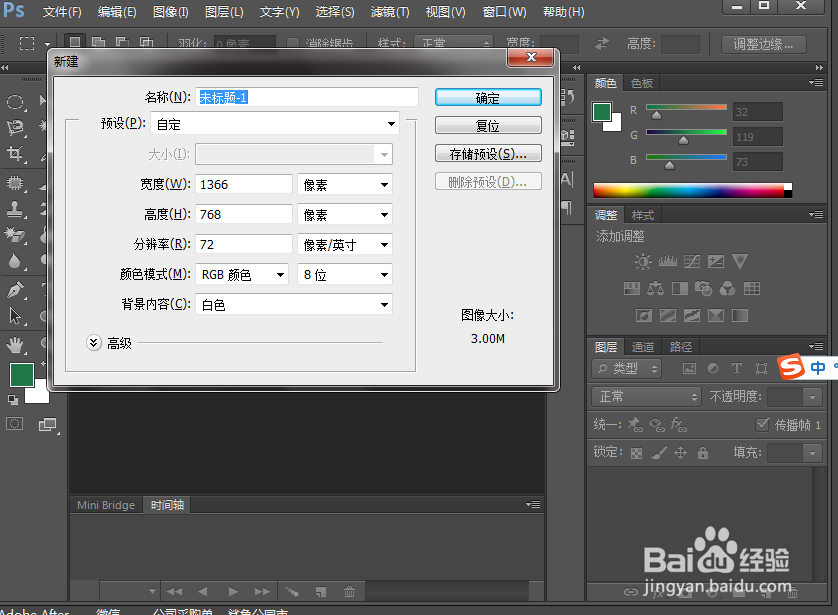The width and height of the screenshot is (838, 615).
Task: Open the color mode RGB dropdown
Action: pyautogui.click(x=242, y=274)
